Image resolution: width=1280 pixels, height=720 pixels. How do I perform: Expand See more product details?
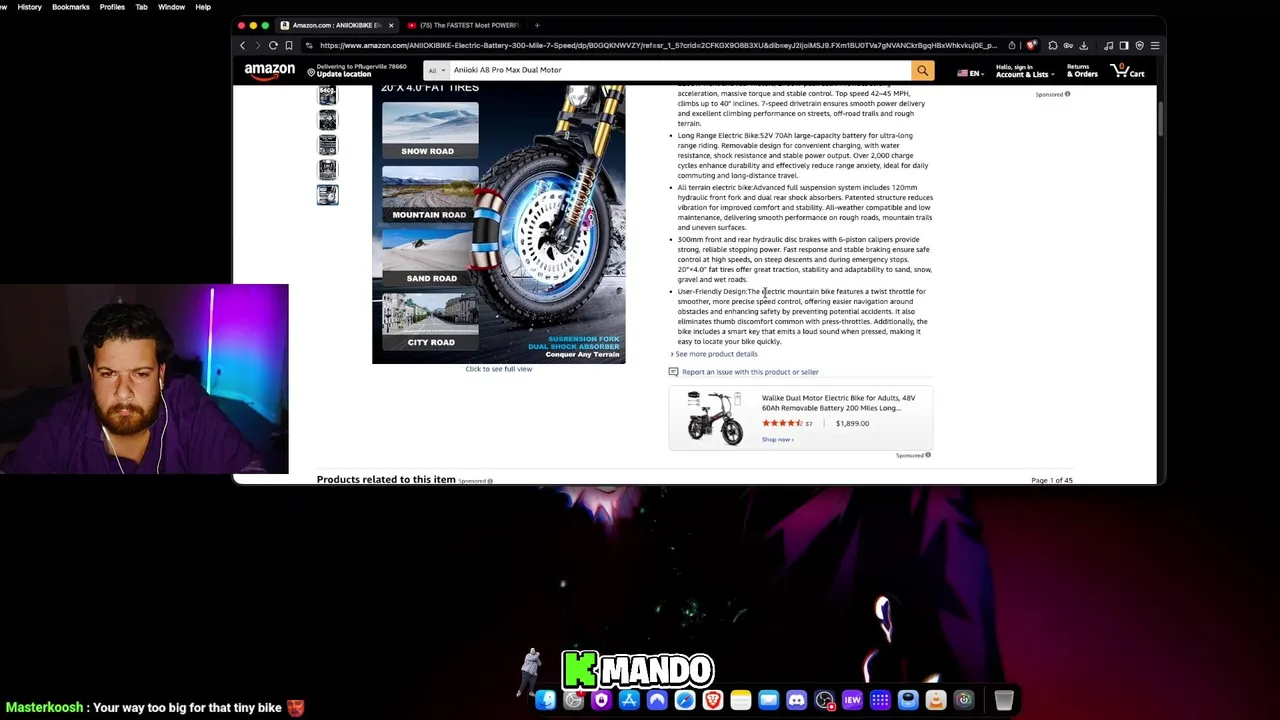pos(716,354)
